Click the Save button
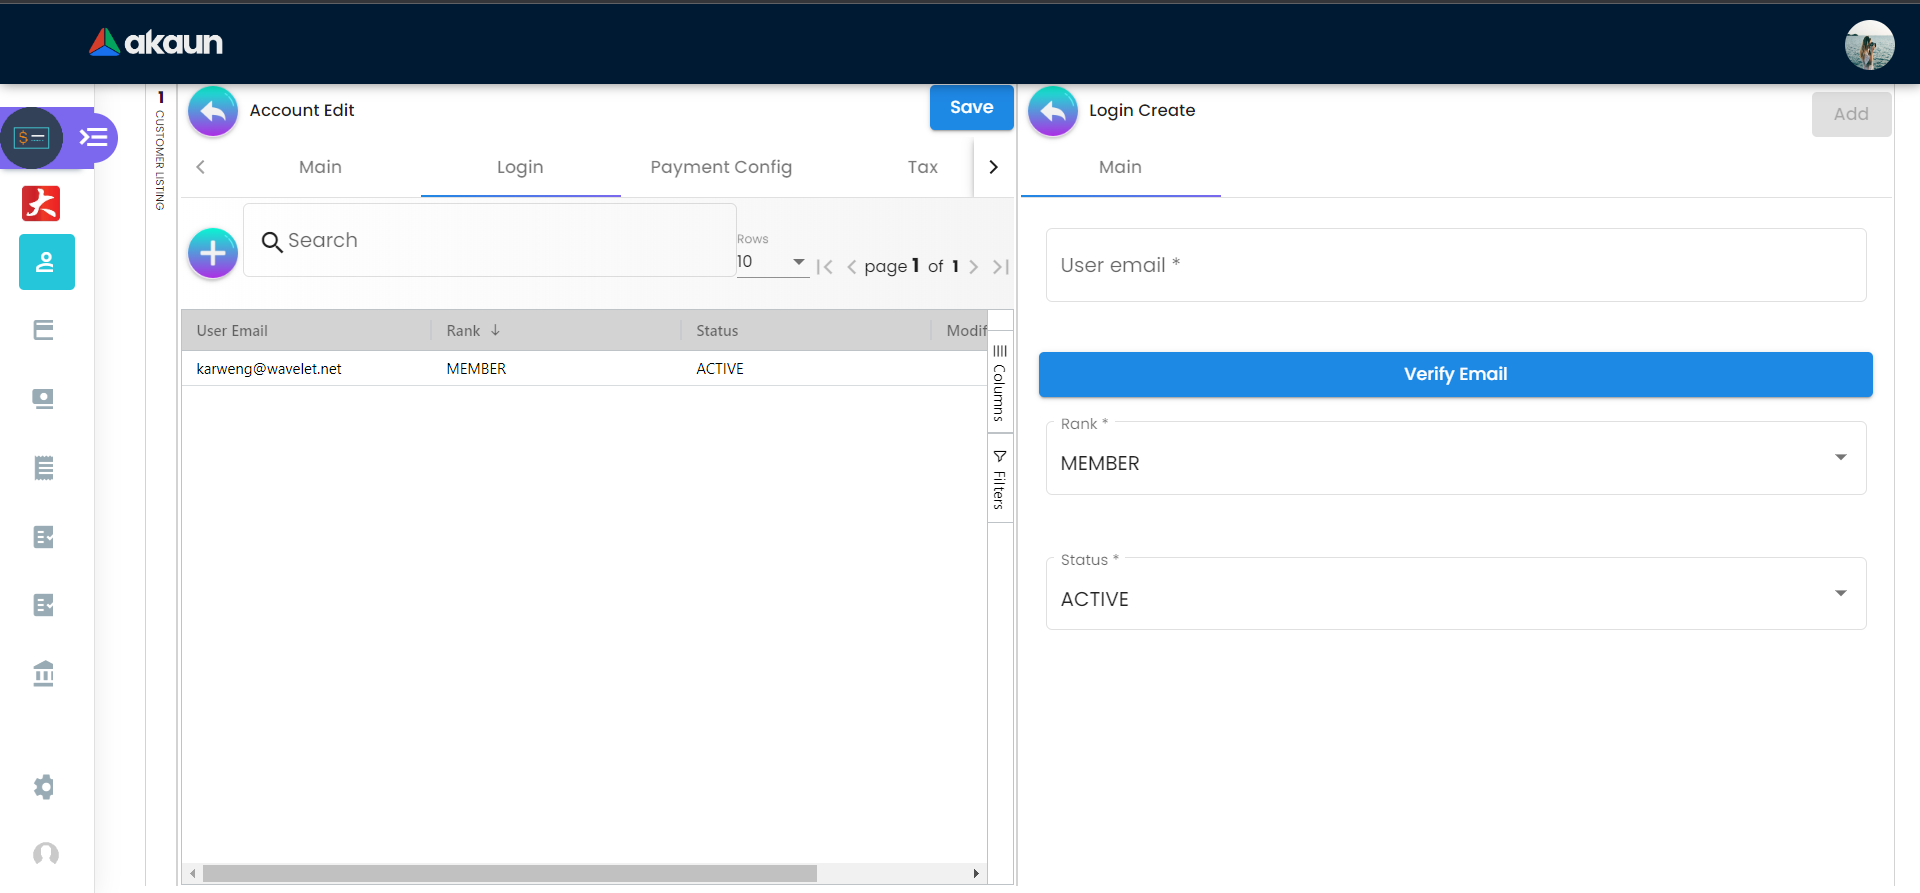 971,108
